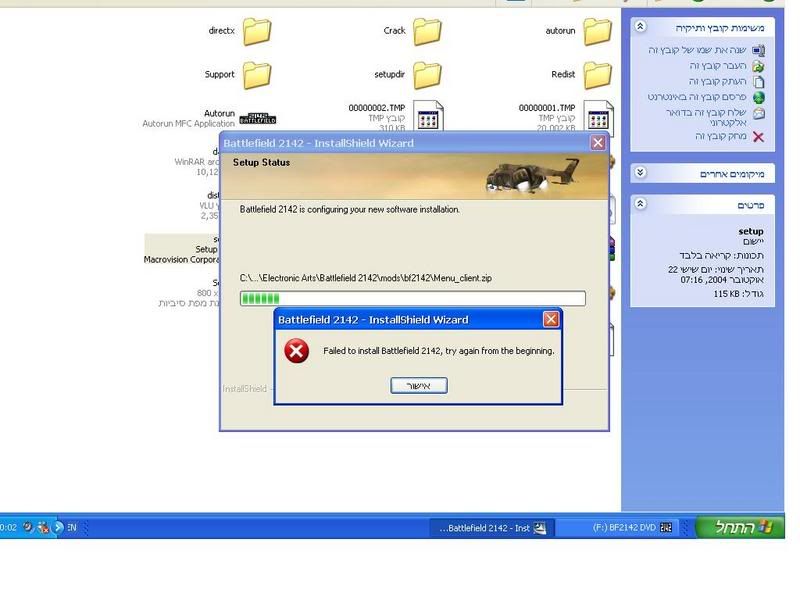This screenshot has height=600, width=800.
Task: Close the 'Failed to install' error dialog
Action: click(x=551, y=320)
